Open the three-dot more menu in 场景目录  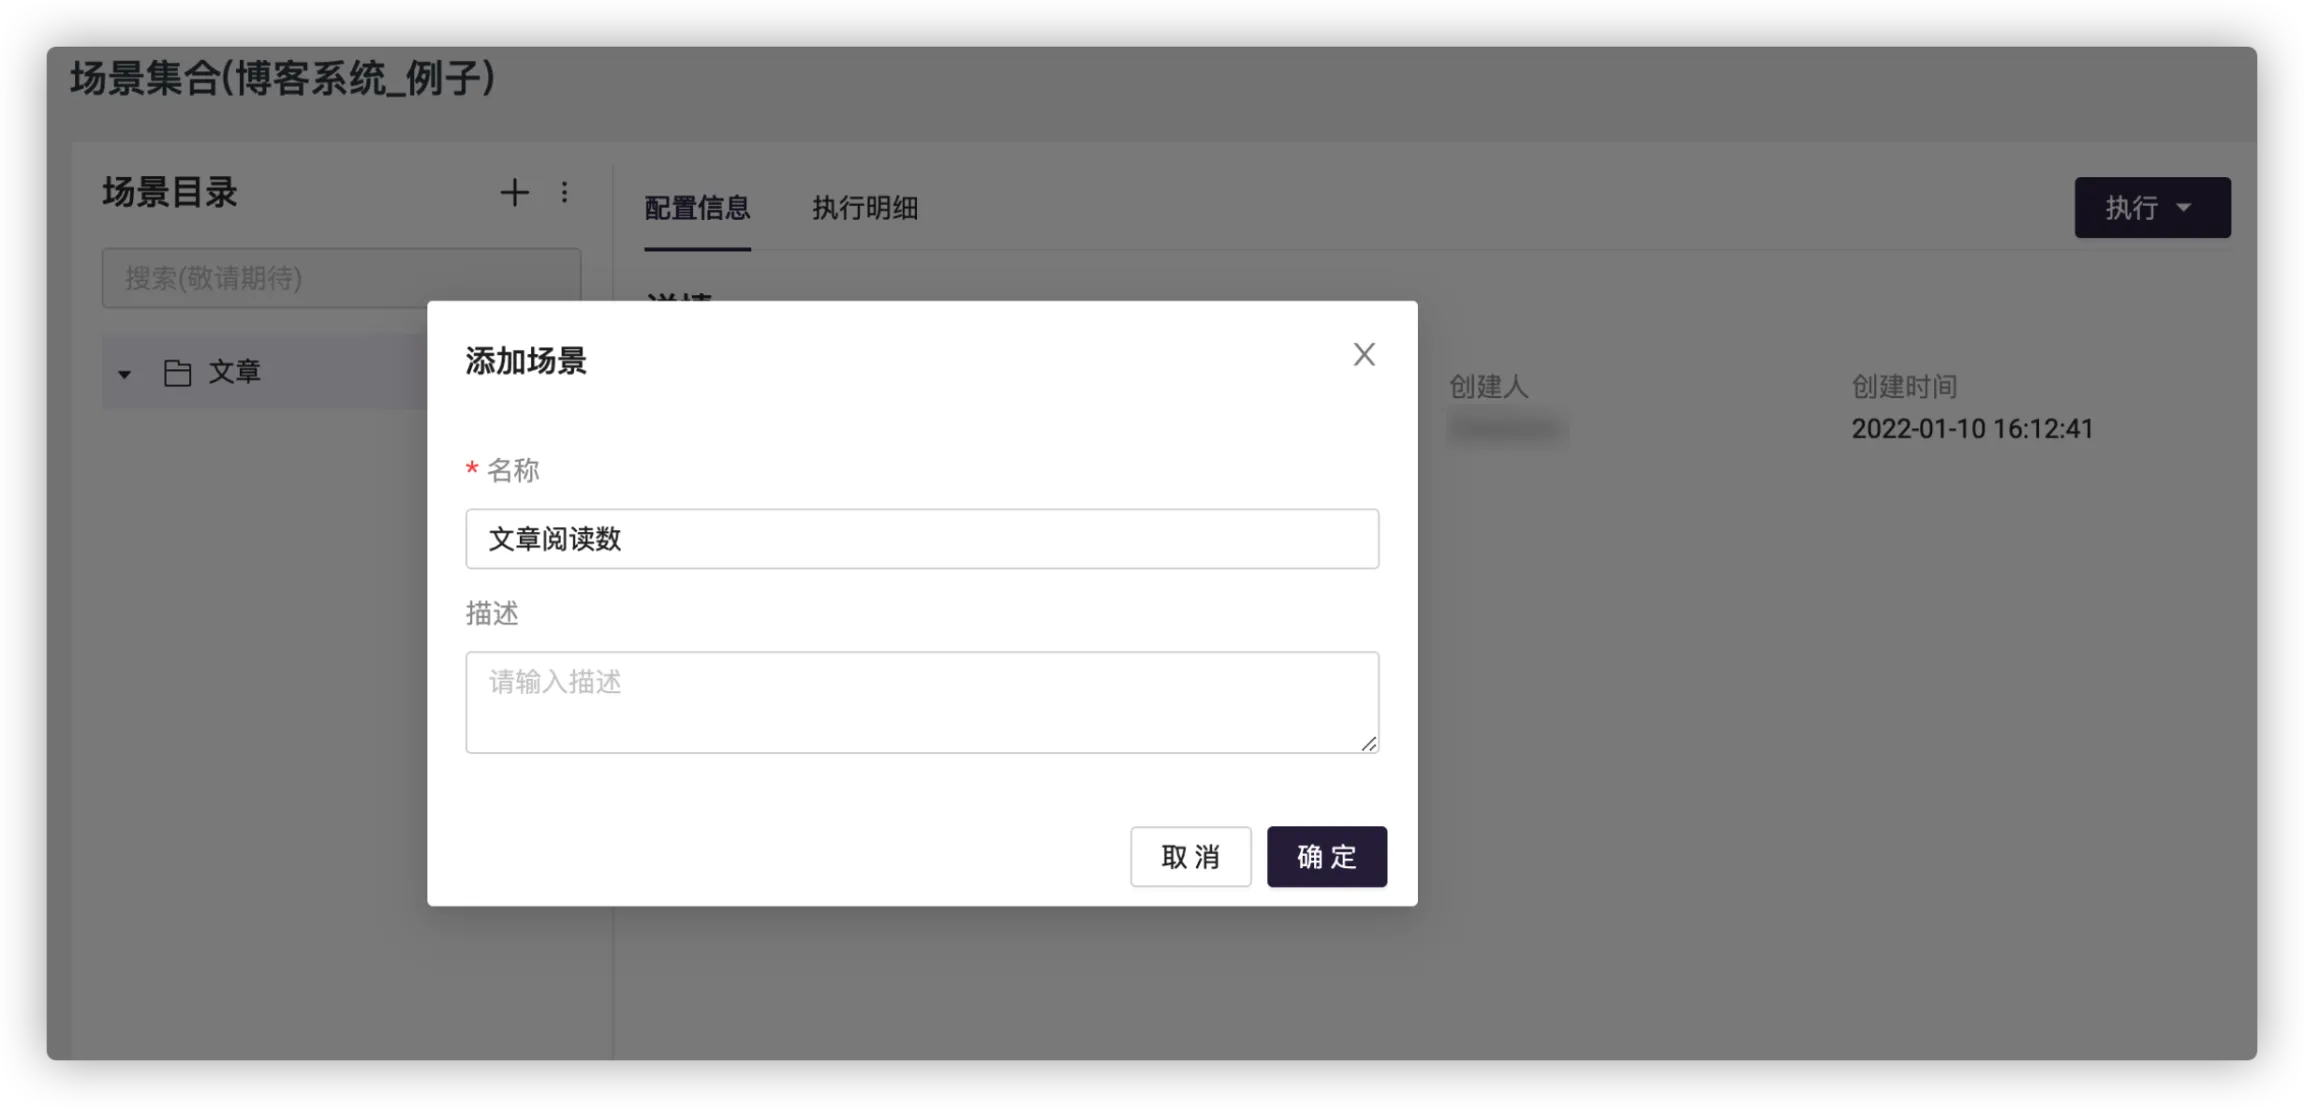564,192
